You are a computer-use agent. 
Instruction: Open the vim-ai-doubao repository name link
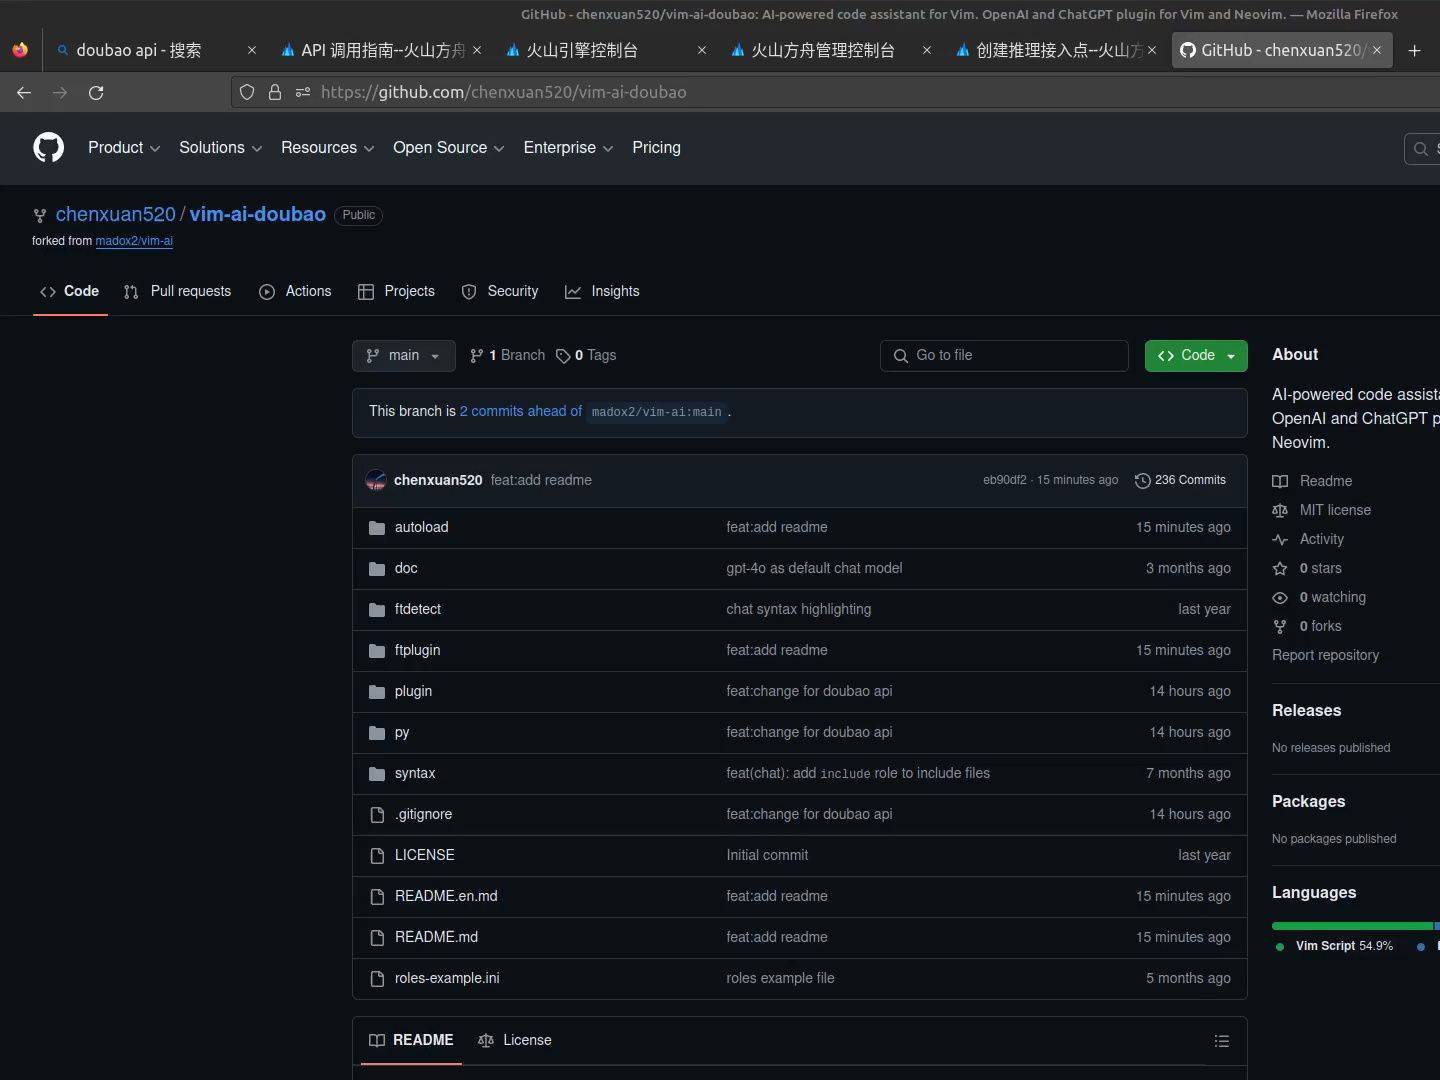click(258, 214)
